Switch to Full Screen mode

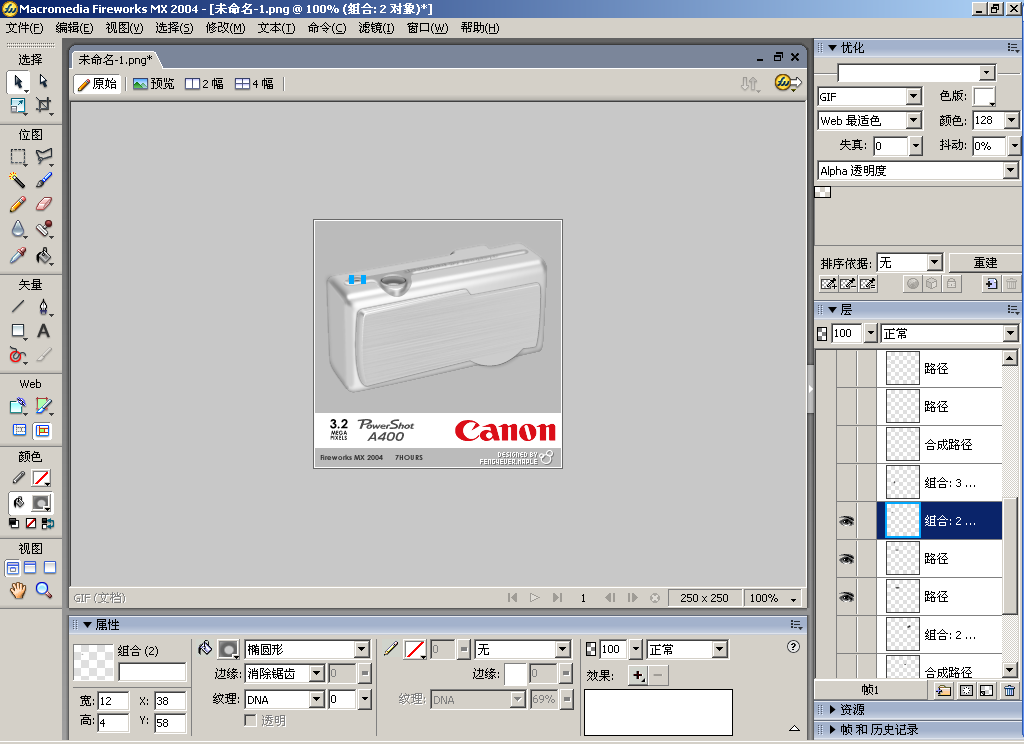click(50, 568)
